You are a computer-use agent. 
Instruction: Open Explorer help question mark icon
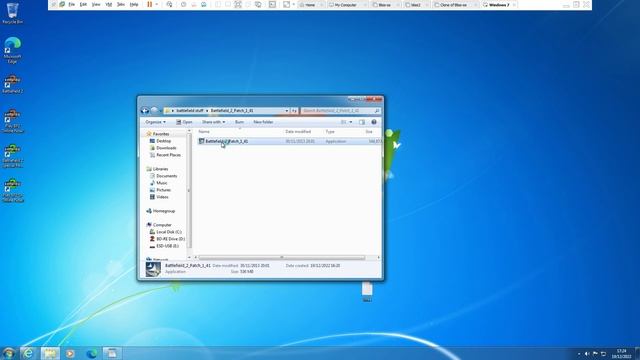[374, 122]
